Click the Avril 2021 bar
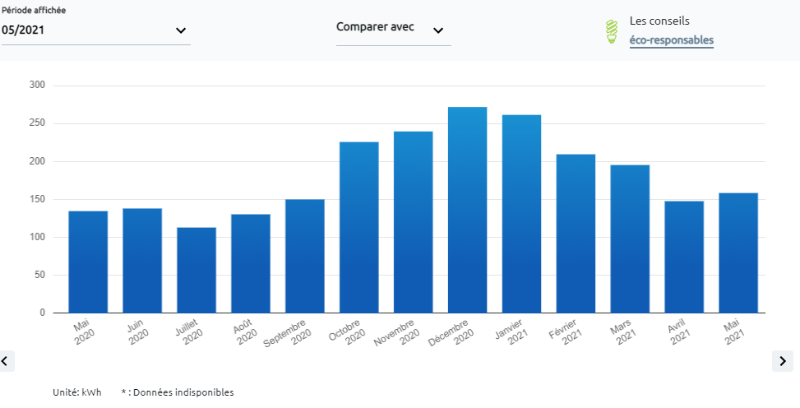Screen dimensions: 800x408 point(684,257)
